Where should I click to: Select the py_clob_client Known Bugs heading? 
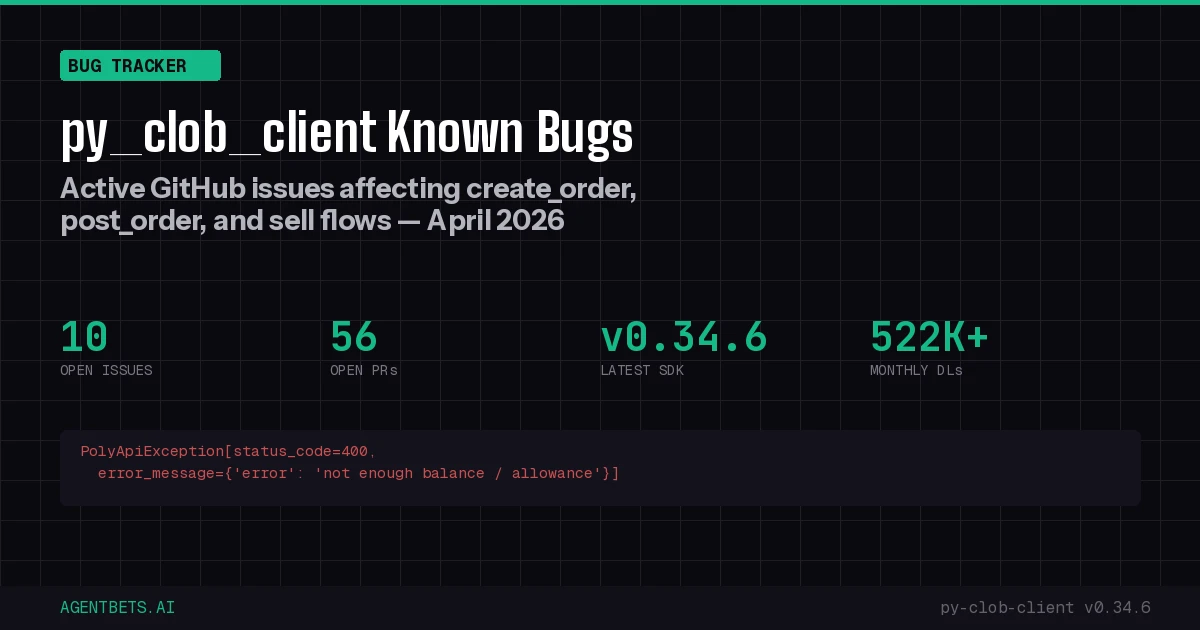click(347, 133)
